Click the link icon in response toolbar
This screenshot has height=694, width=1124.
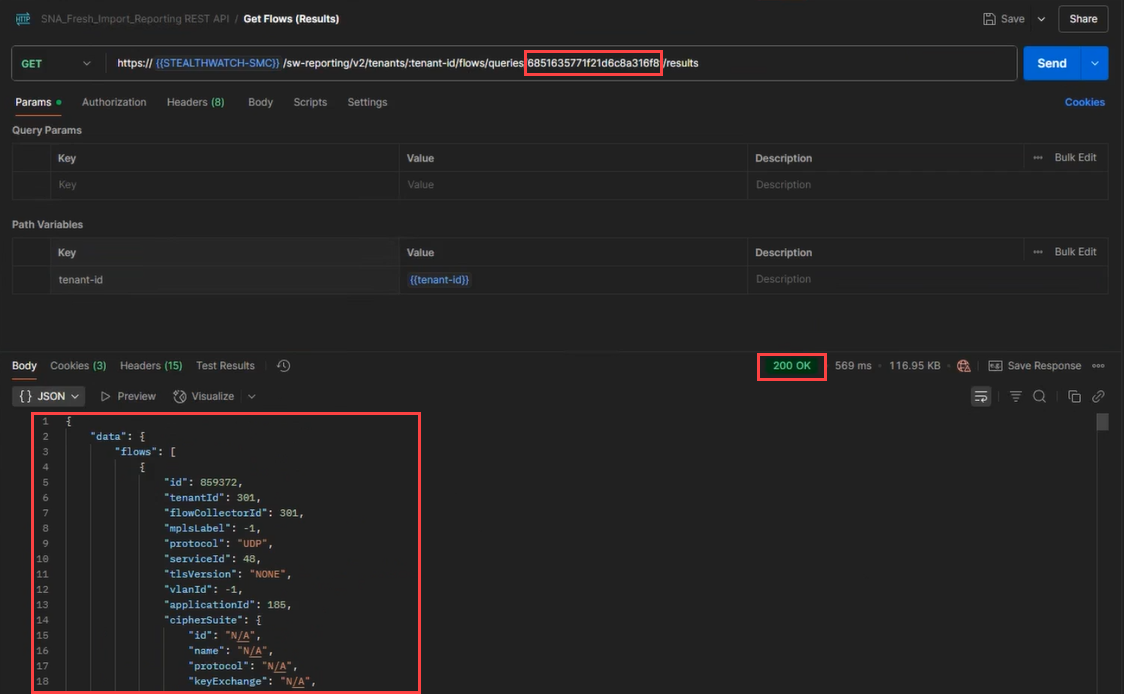pos(1098,397)
